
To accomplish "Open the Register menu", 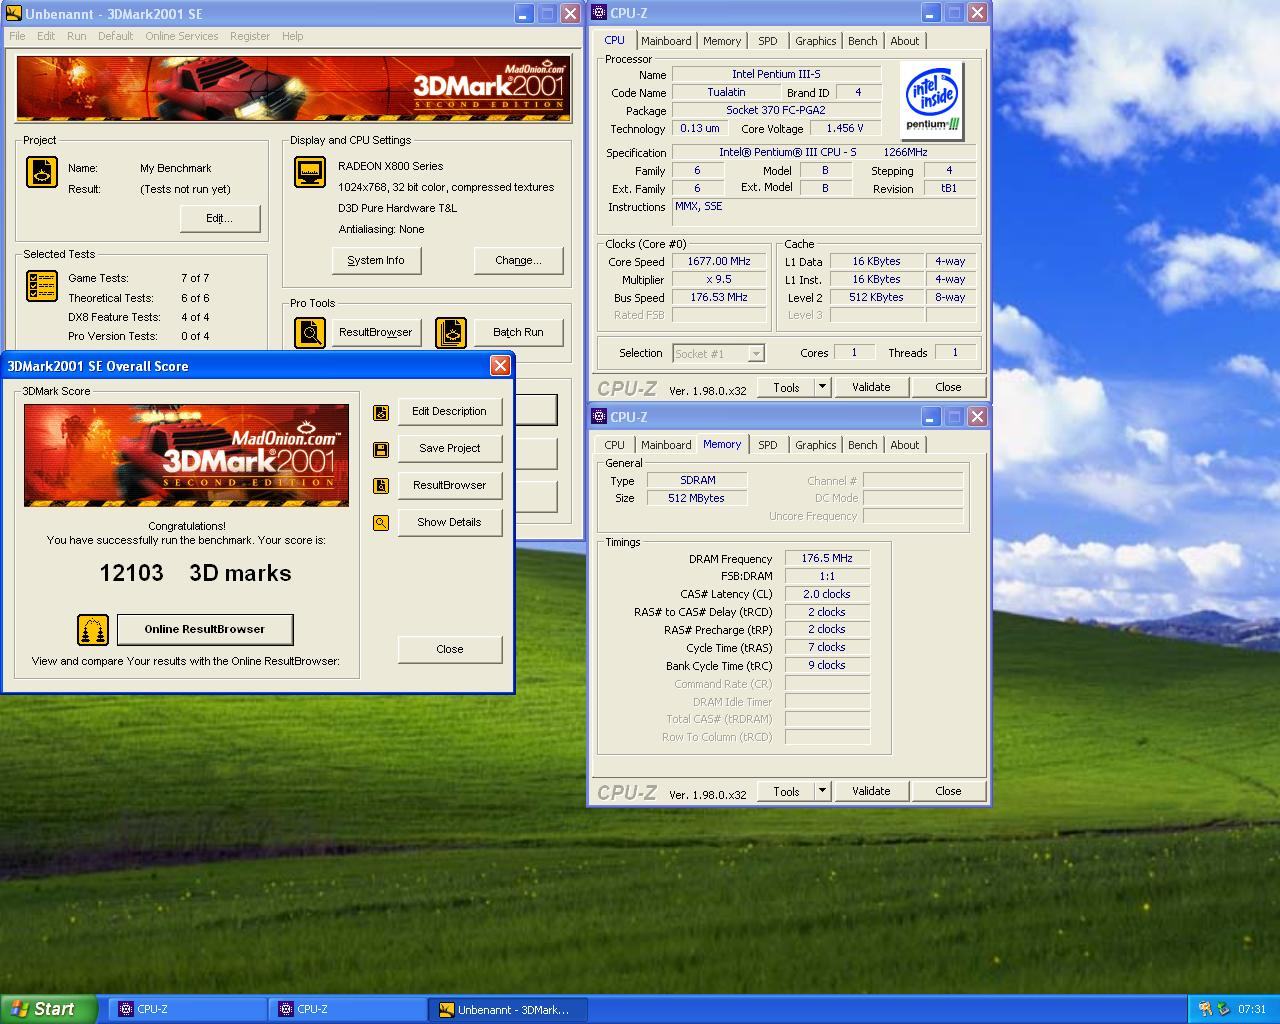I will (250, 36).
